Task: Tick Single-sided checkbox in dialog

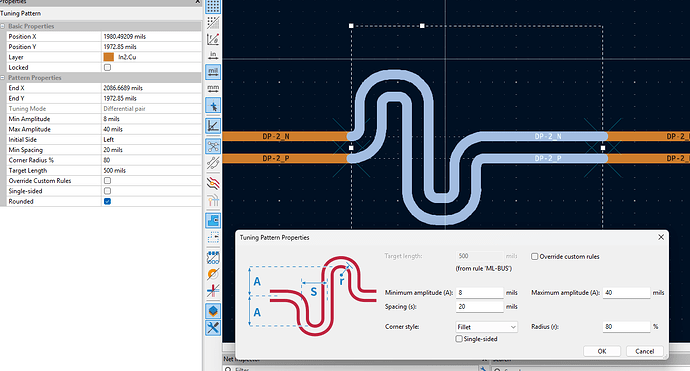Action: (x=459, y=339)
